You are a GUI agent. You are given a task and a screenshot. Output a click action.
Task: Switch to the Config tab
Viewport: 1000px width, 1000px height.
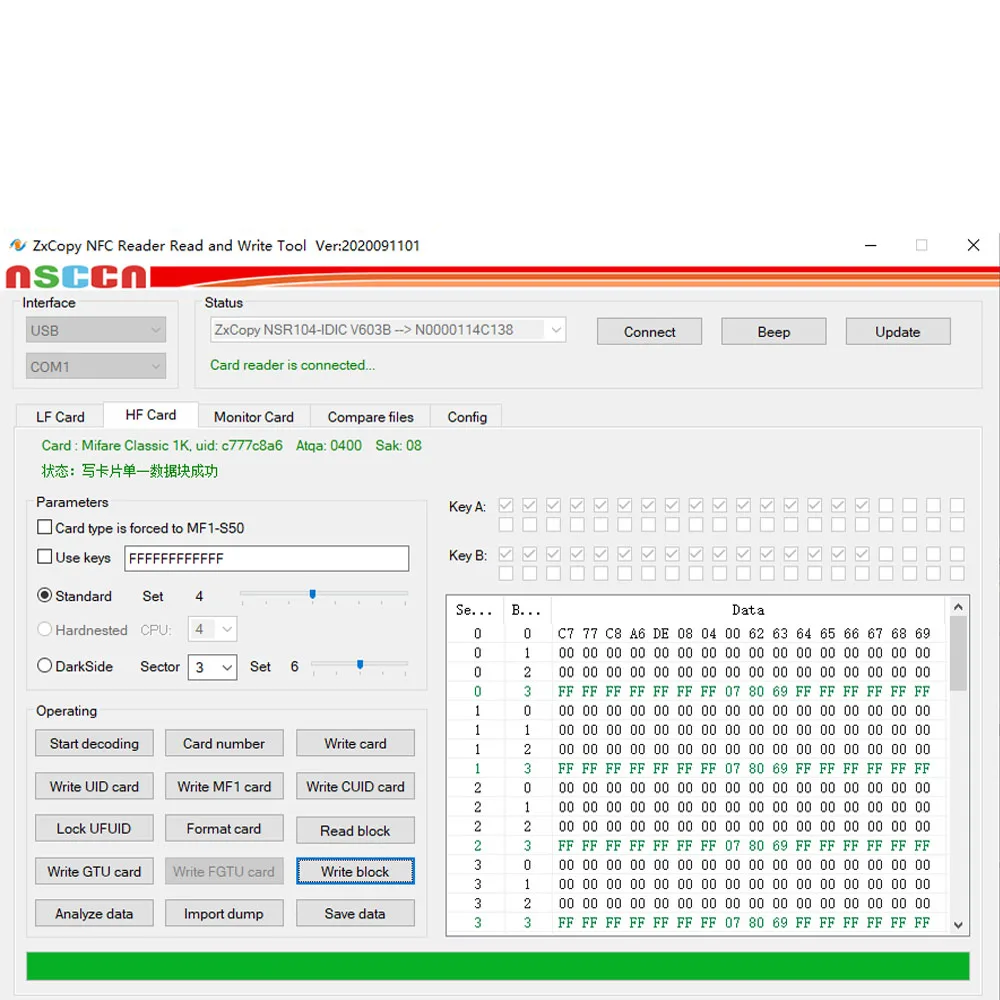point(467,416)
